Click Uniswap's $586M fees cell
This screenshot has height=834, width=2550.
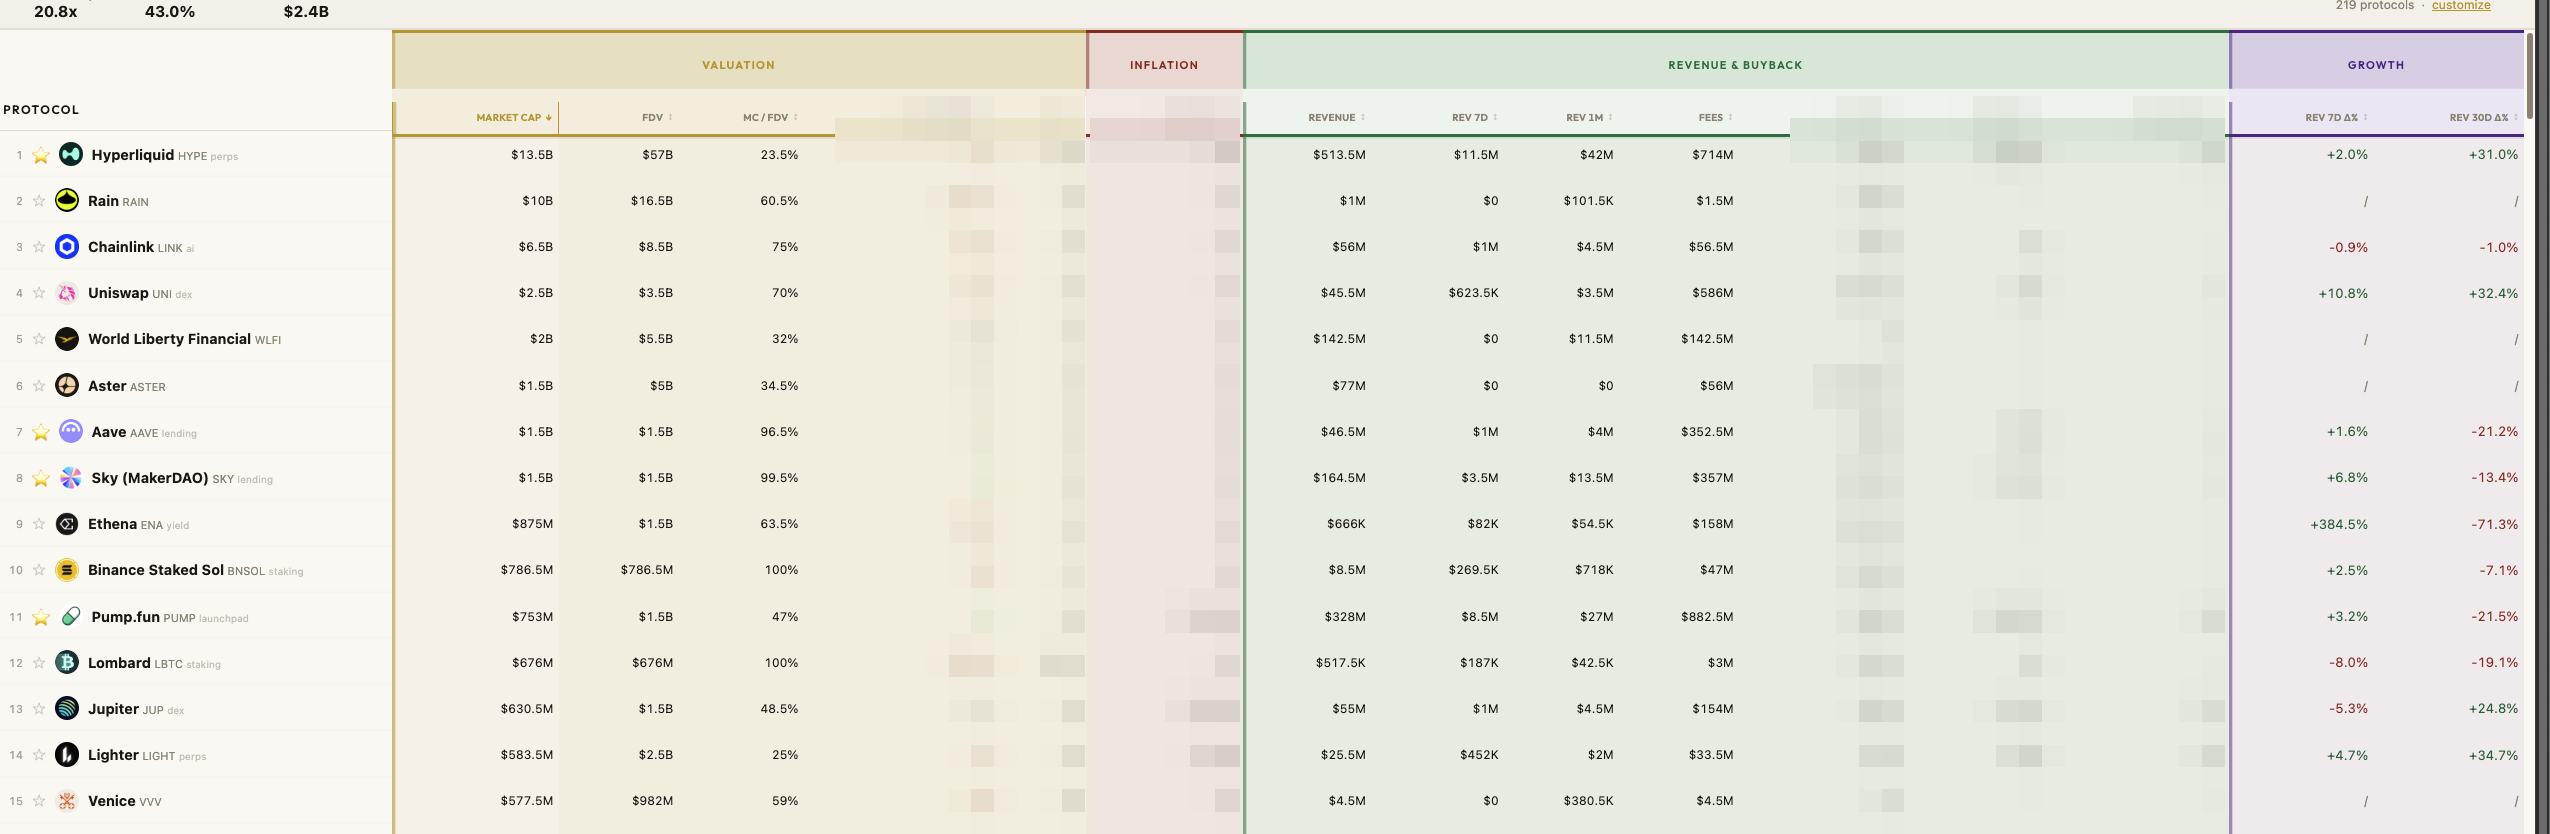click(x=1713, y=293)
